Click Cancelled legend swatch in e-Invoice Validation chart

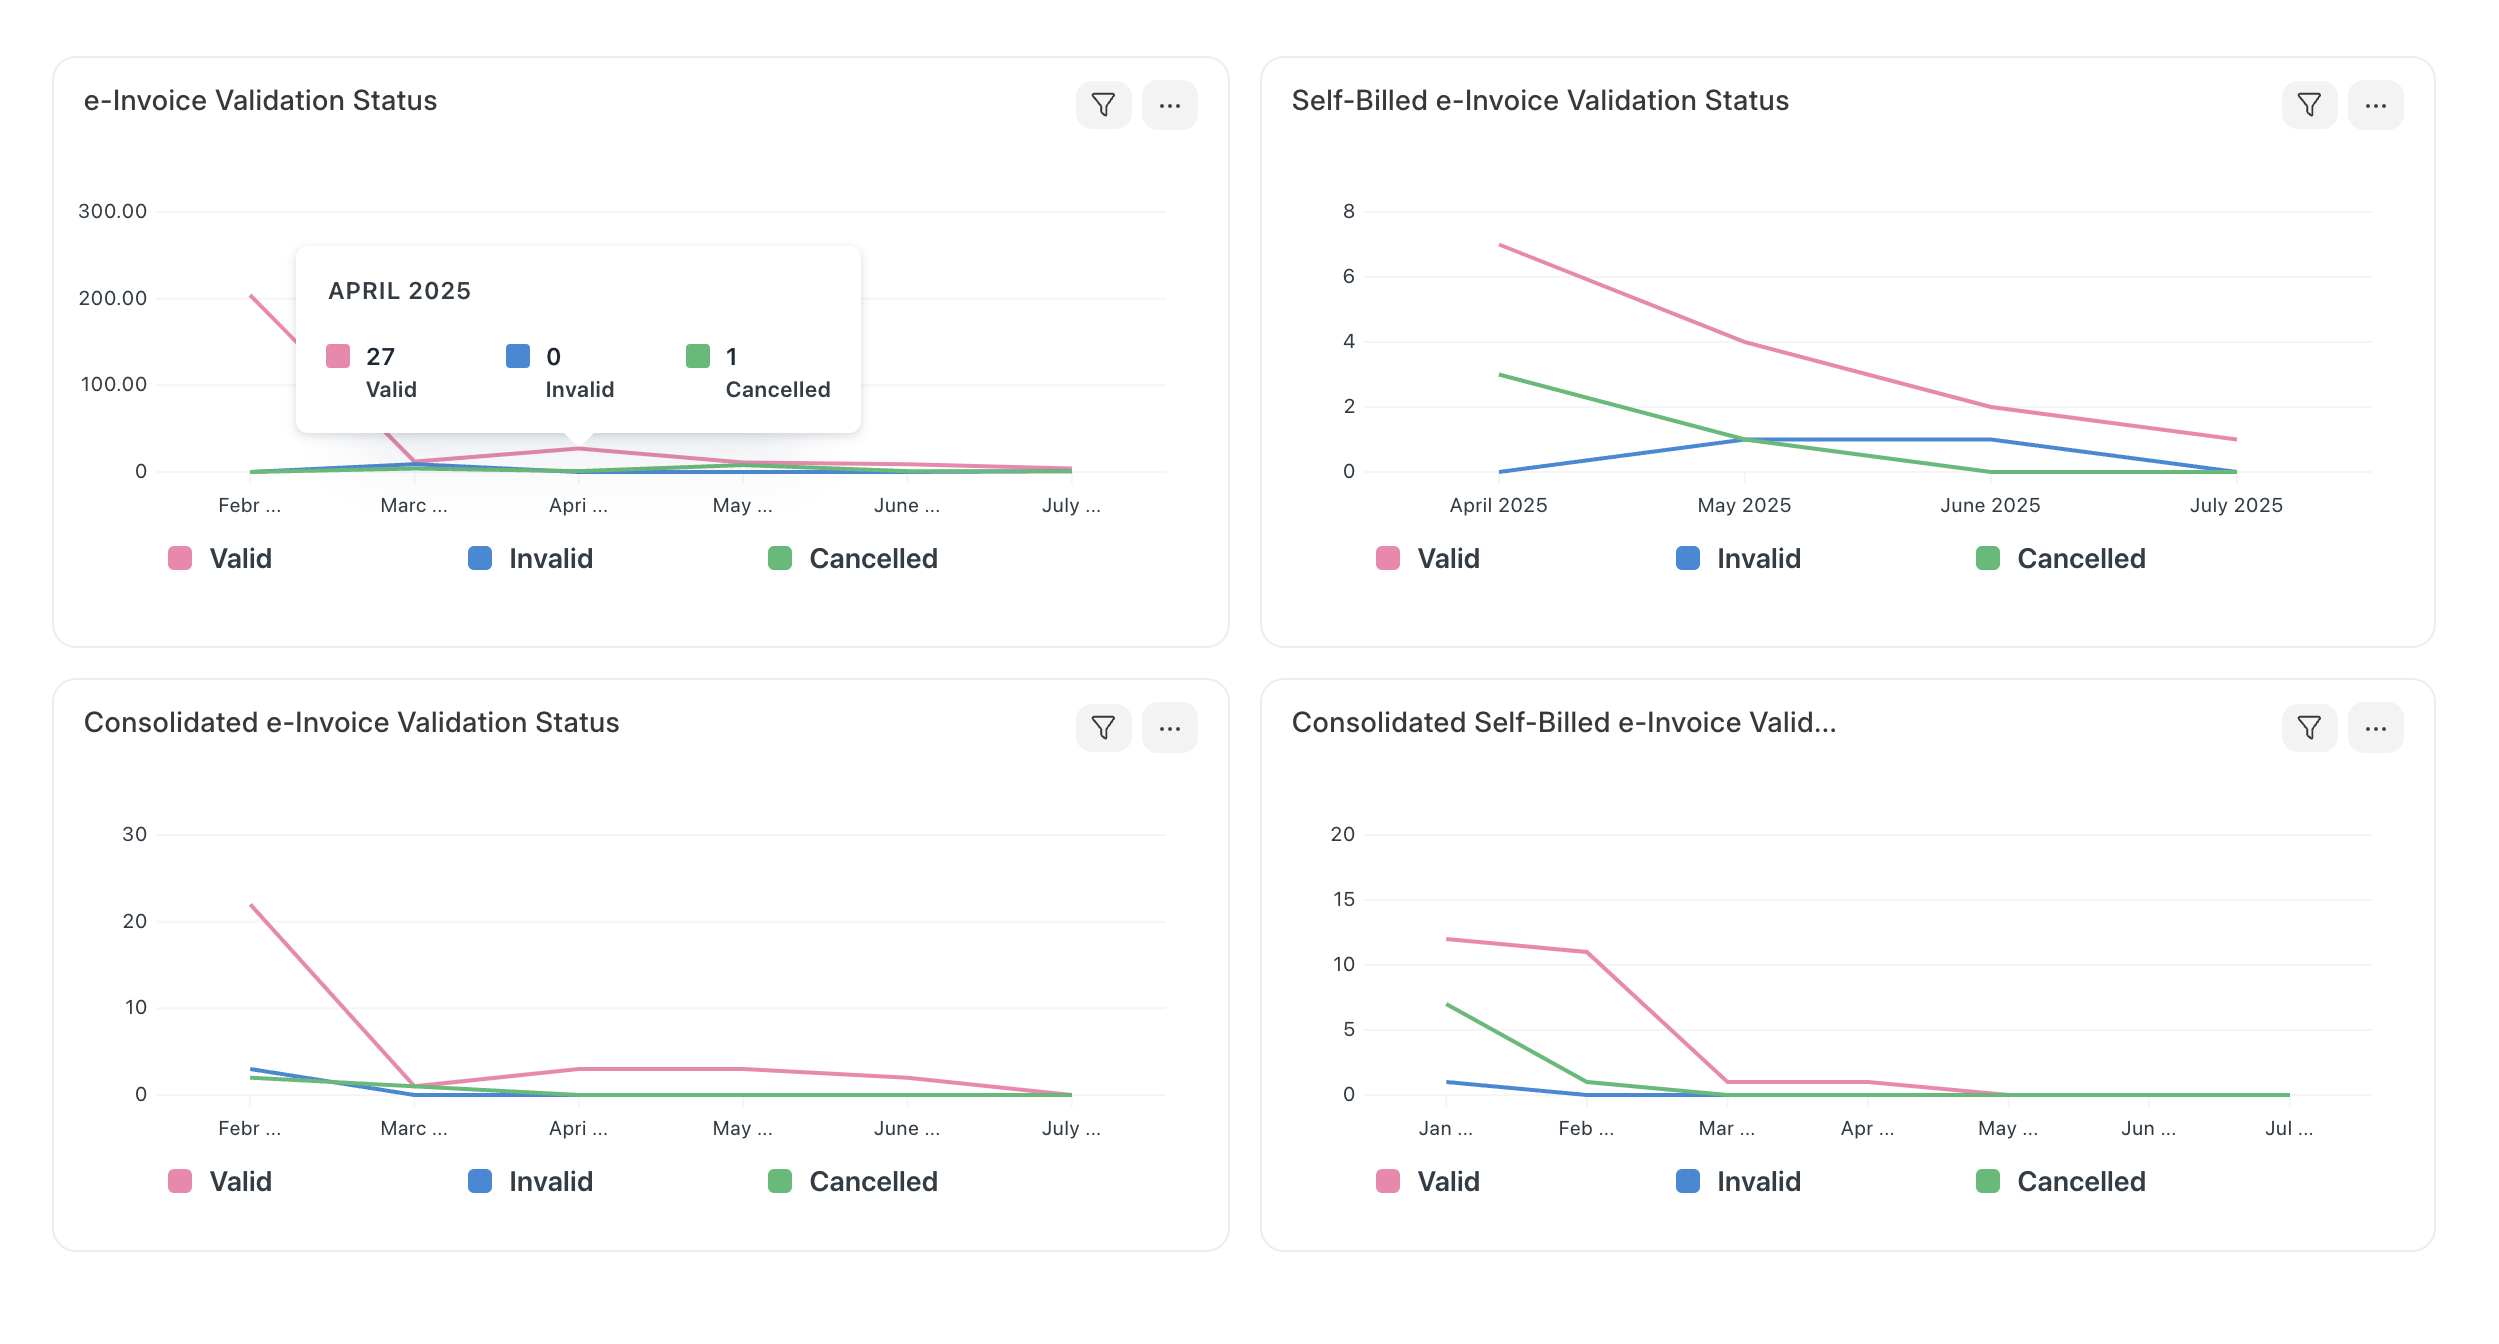(x=780, y=558)
